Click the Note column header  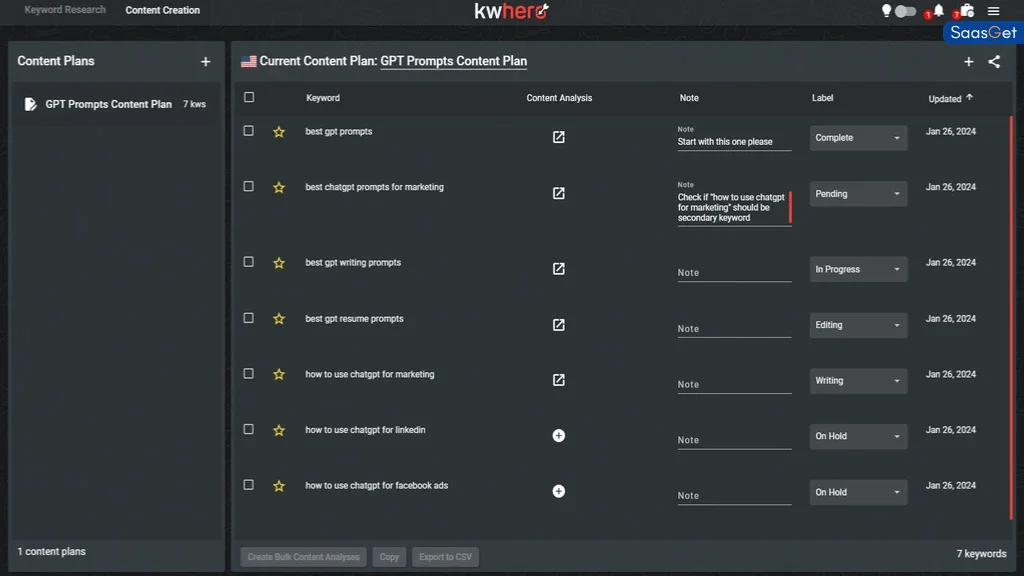pyautogui.click(x=689, y=98)
